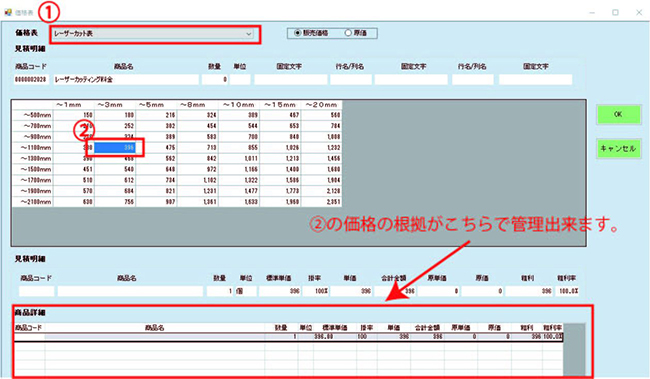Click price 475 in the ~1100mm row
The width and height of the screenshot is (650, 379).
pos(156,148)
